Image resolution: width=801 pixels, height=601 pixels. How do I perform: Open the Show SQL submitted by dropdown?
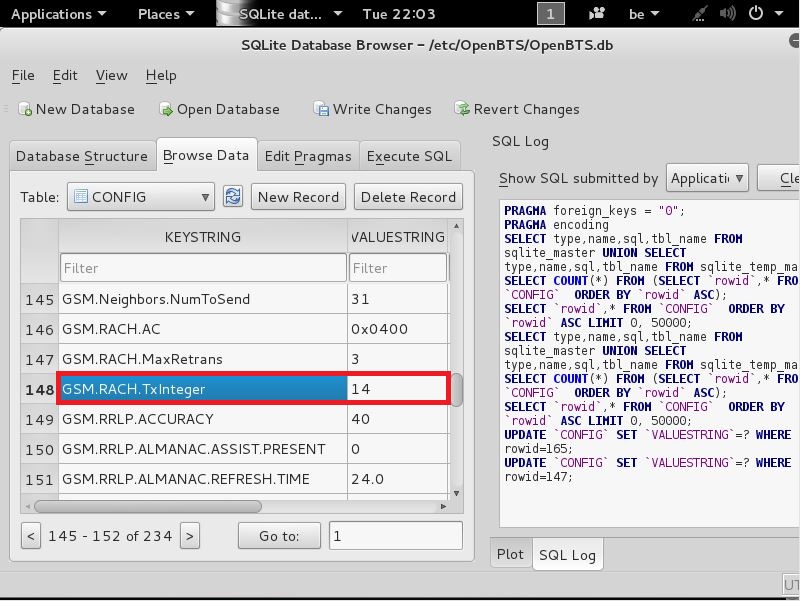tap(707, 178)
